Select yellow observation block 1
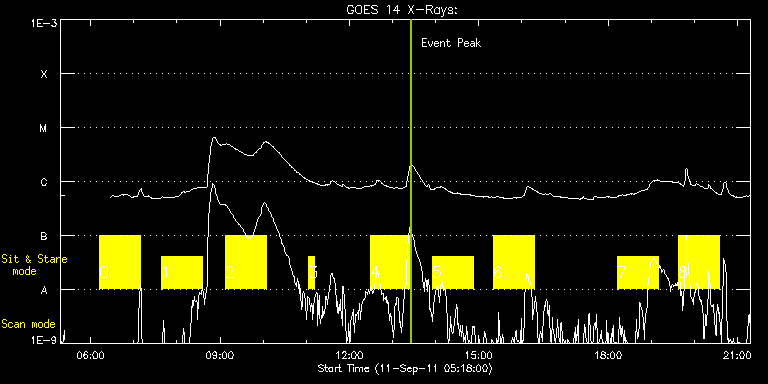Viewport: 768px width, 384px height. pyautogui.click(x=182, y=272)
